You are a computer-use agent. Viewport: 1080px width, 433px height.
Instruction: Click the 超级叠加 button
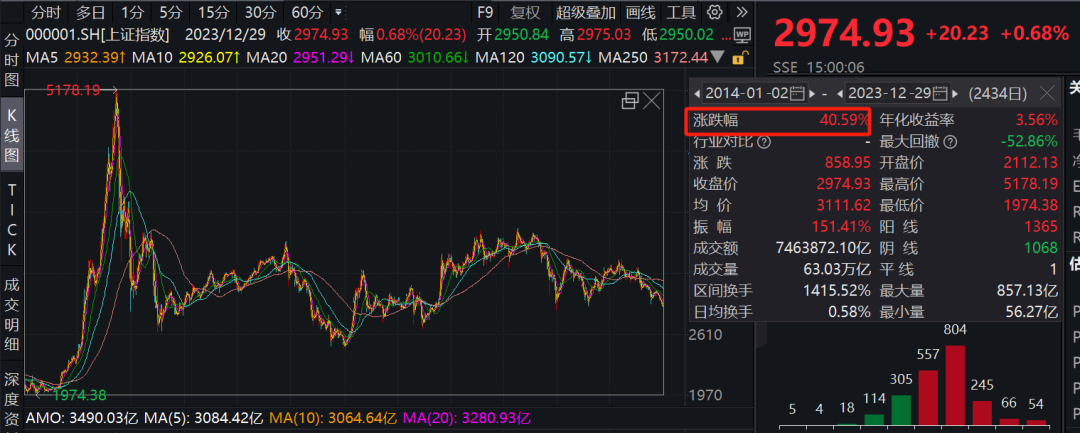[x=584, y=13]
